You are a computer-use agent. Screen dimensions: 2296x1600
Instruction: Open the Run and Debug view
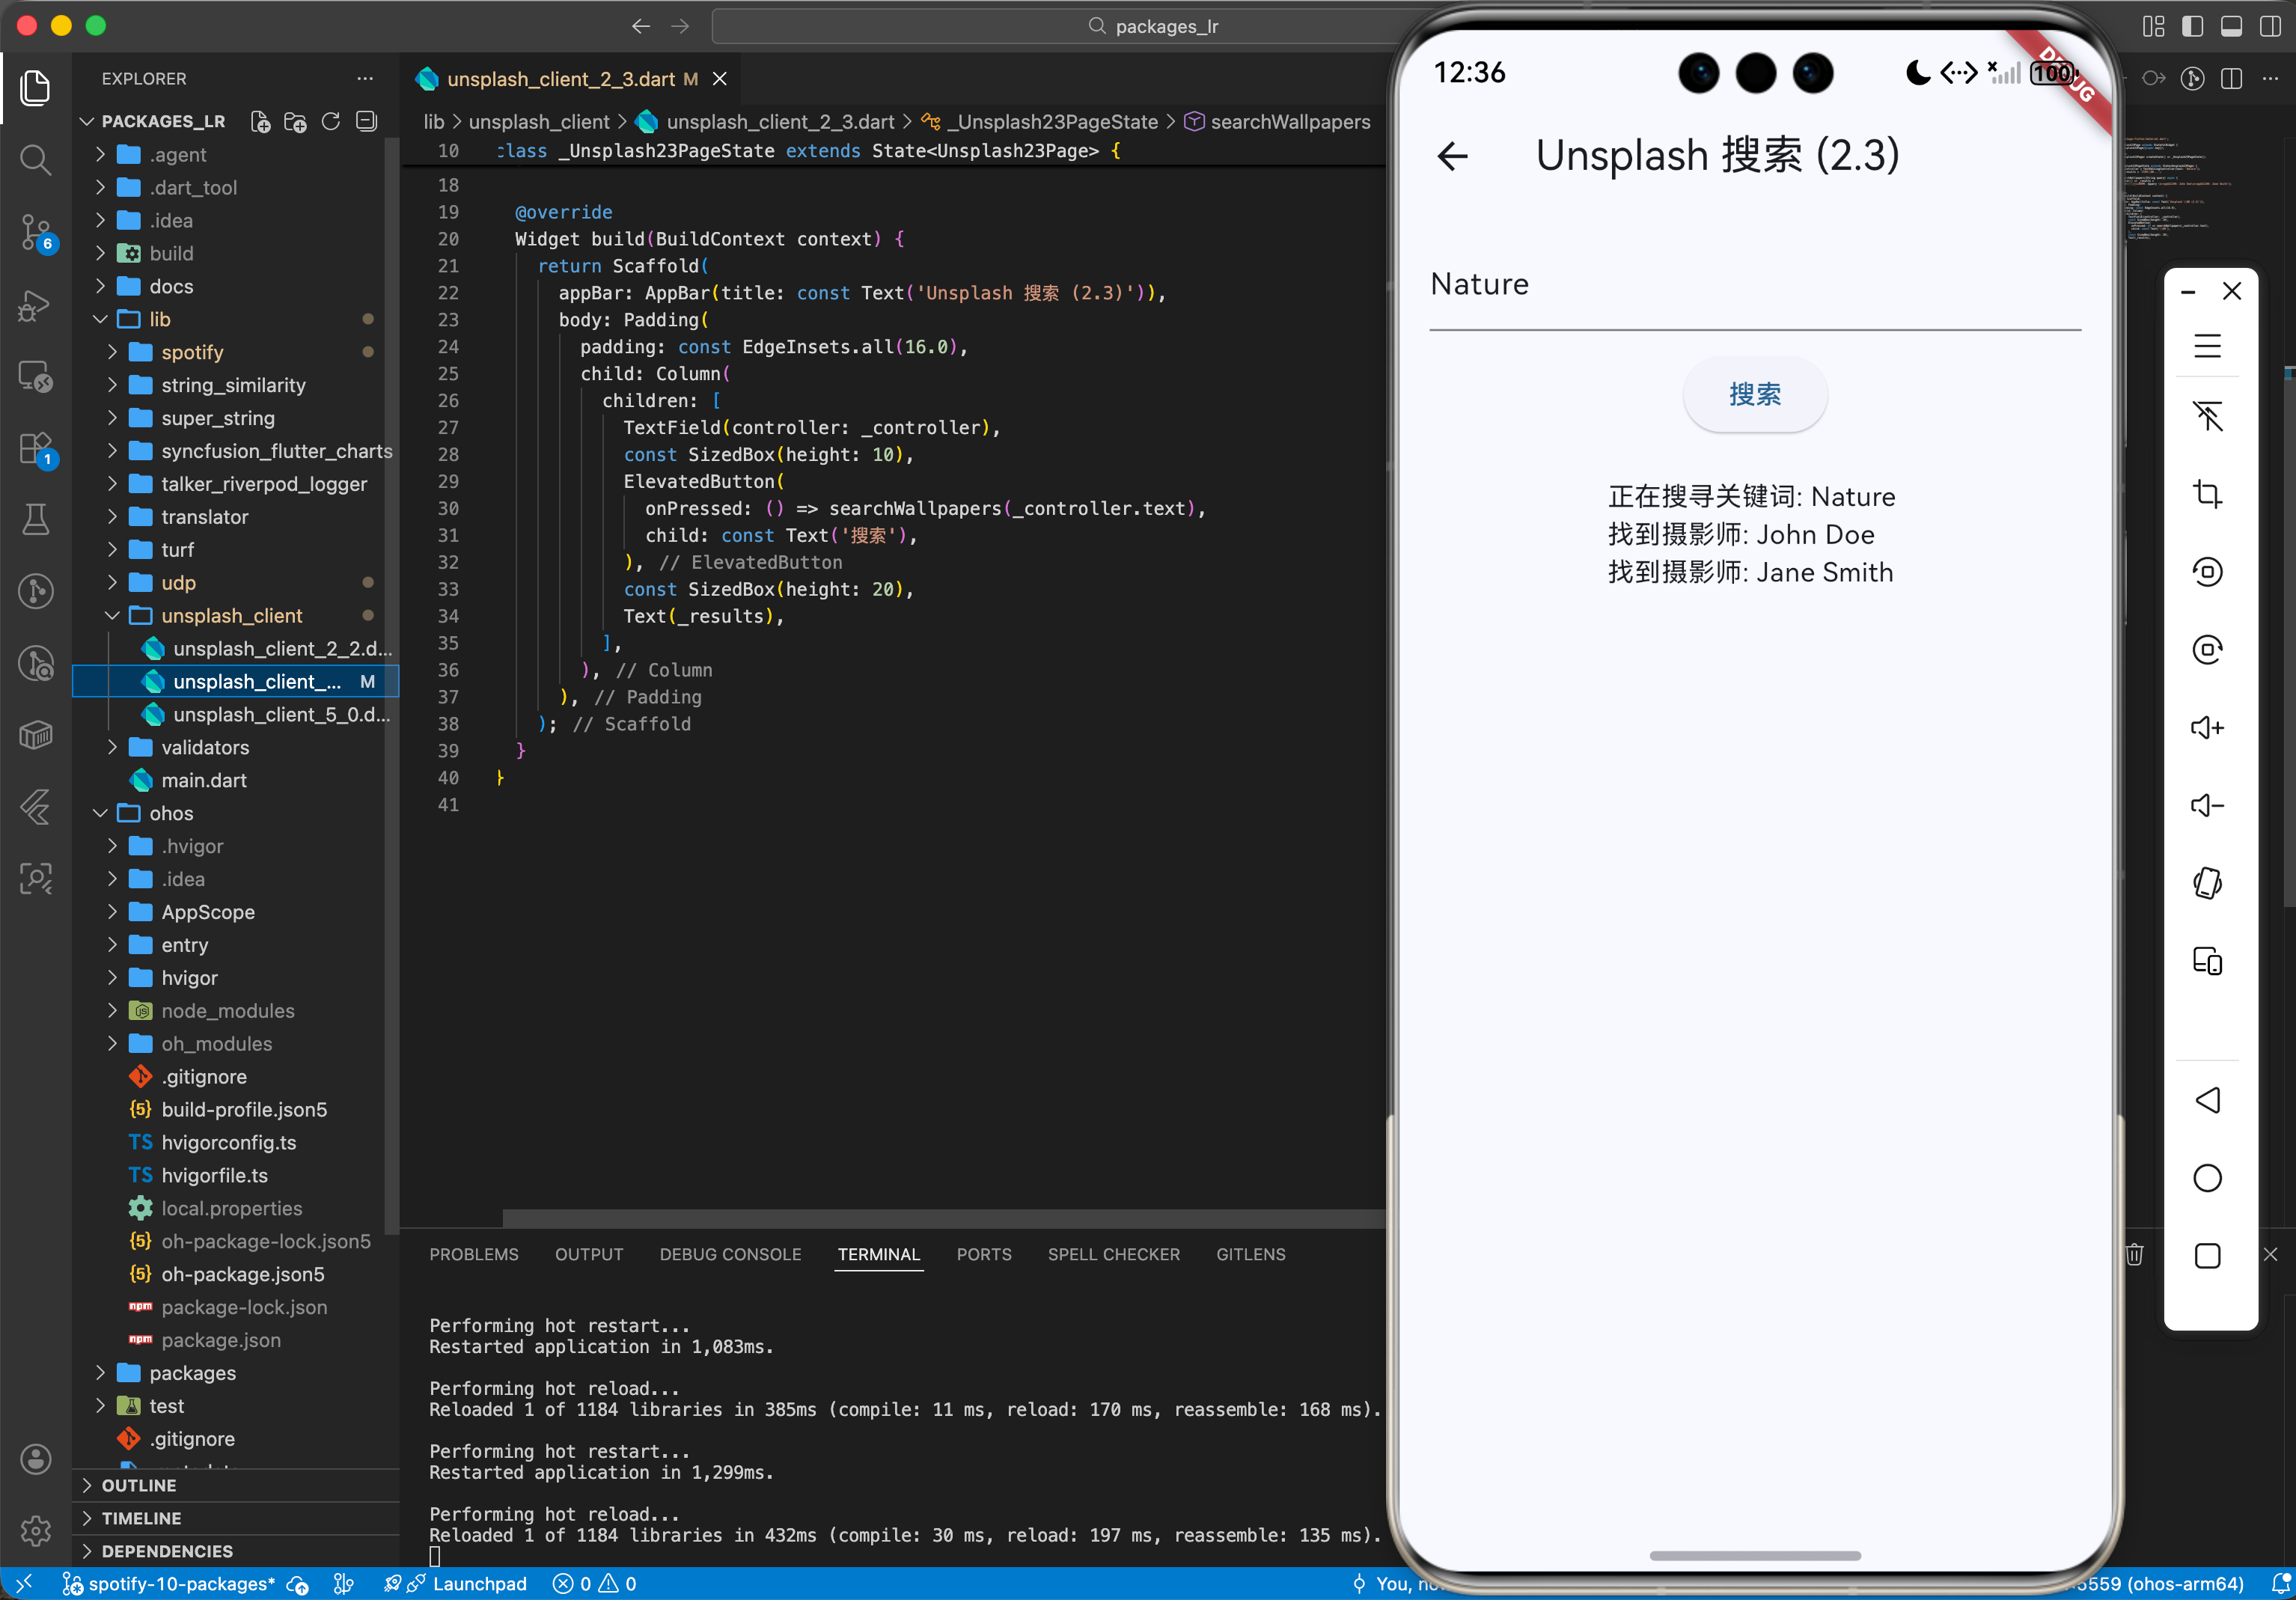(x=36, y=305)
